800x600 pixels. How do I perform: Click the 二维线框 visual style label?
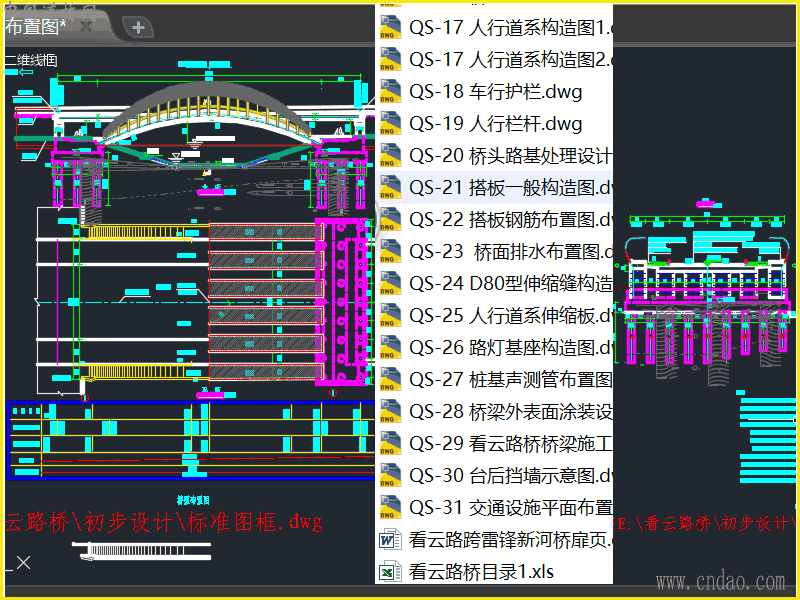click(x=32, y=60)
